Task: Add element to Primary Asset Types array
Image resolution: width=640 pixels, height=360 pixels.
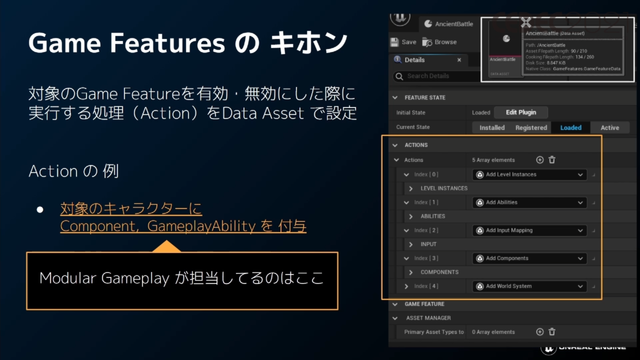Action: click(540, 332)
